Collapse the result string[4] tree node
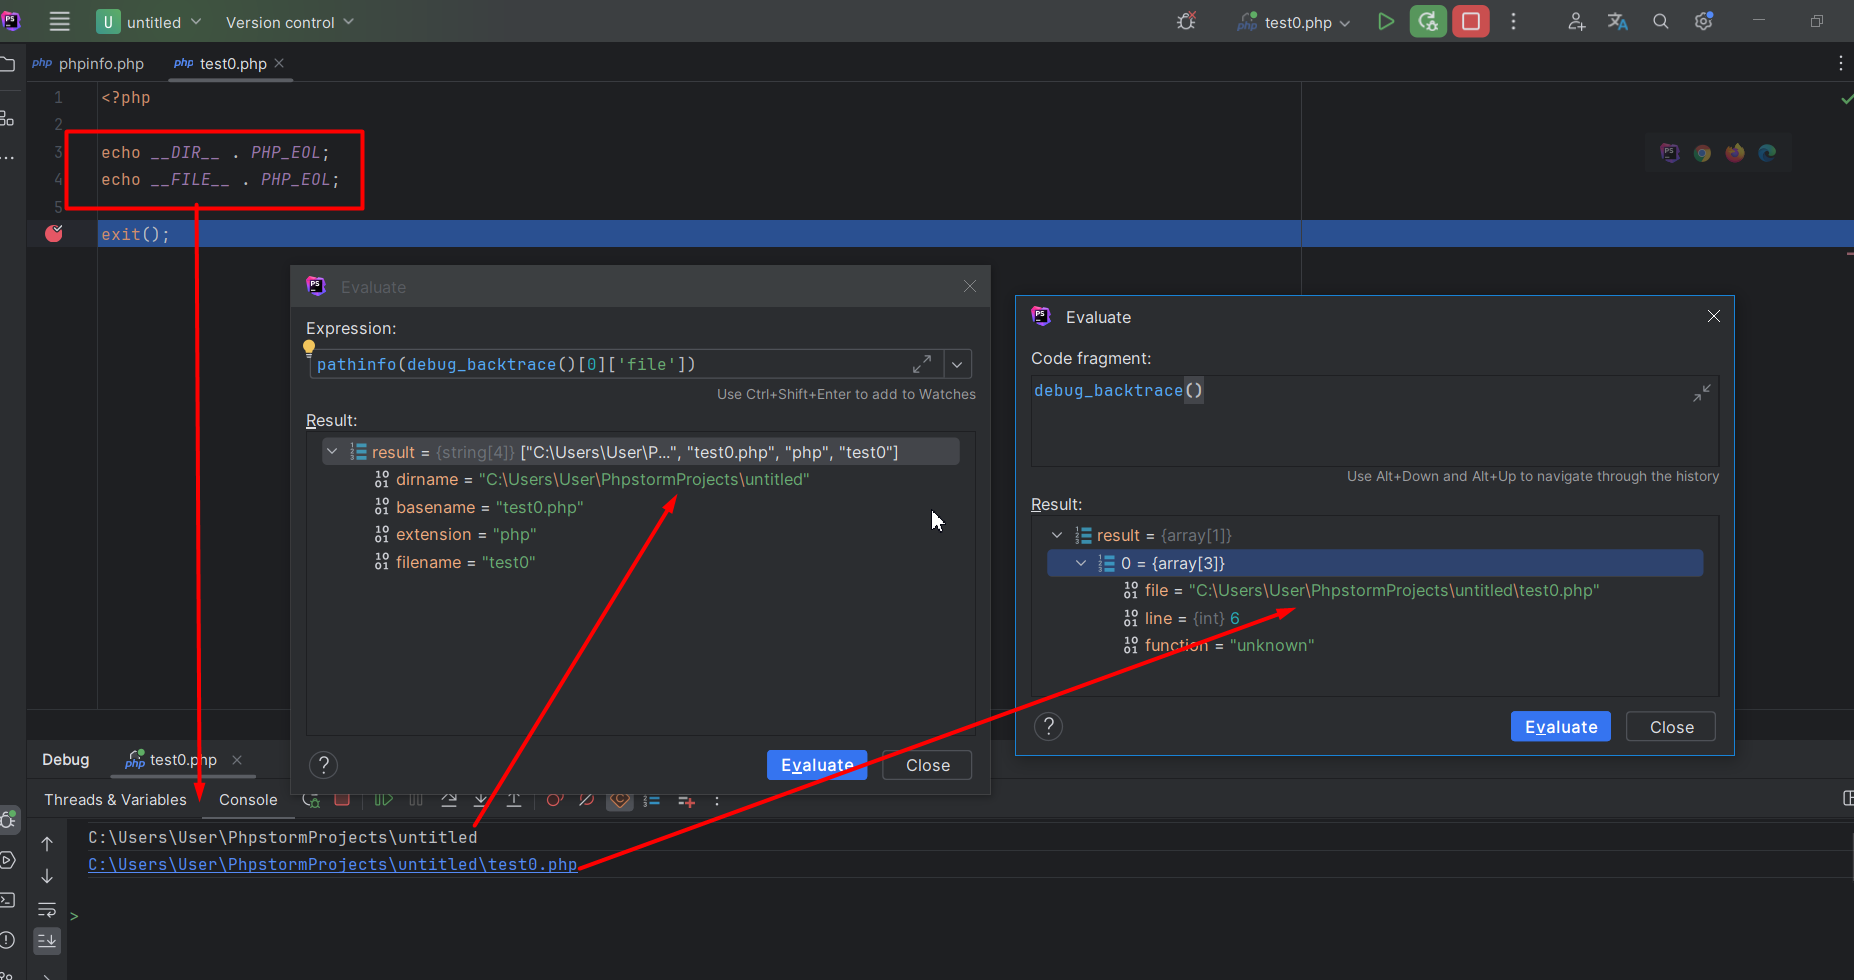Screen dimensions: 1854x980 coord(332,452)
